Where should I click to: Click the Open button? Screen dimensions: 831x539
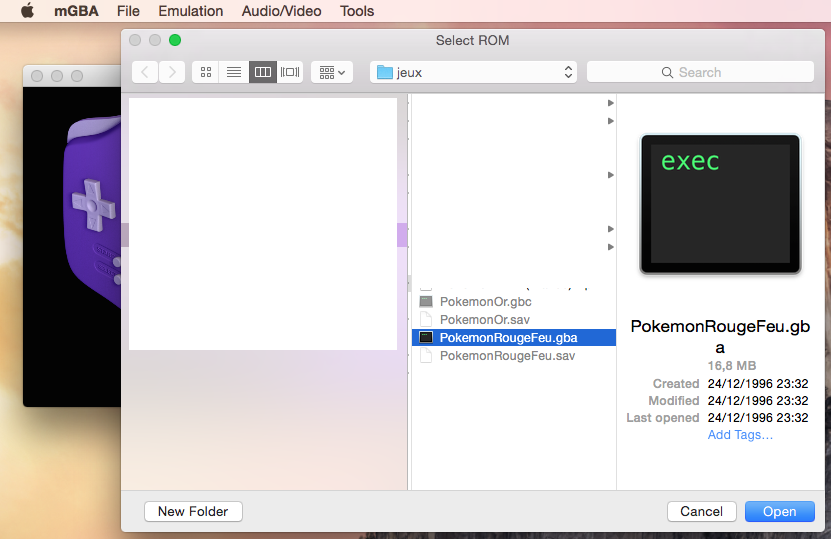click(780, 511)
